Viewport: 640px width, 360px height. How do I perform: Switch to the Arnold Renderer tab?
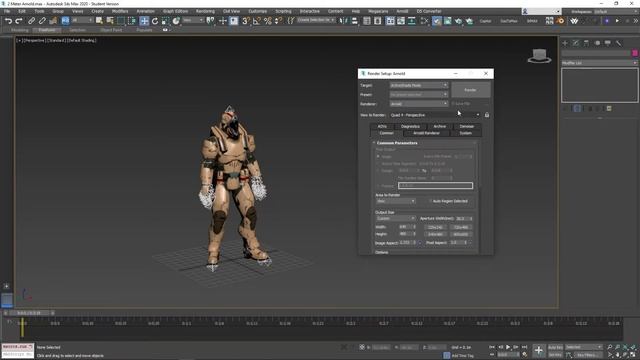pyautogui.click(x=427, y=133)
